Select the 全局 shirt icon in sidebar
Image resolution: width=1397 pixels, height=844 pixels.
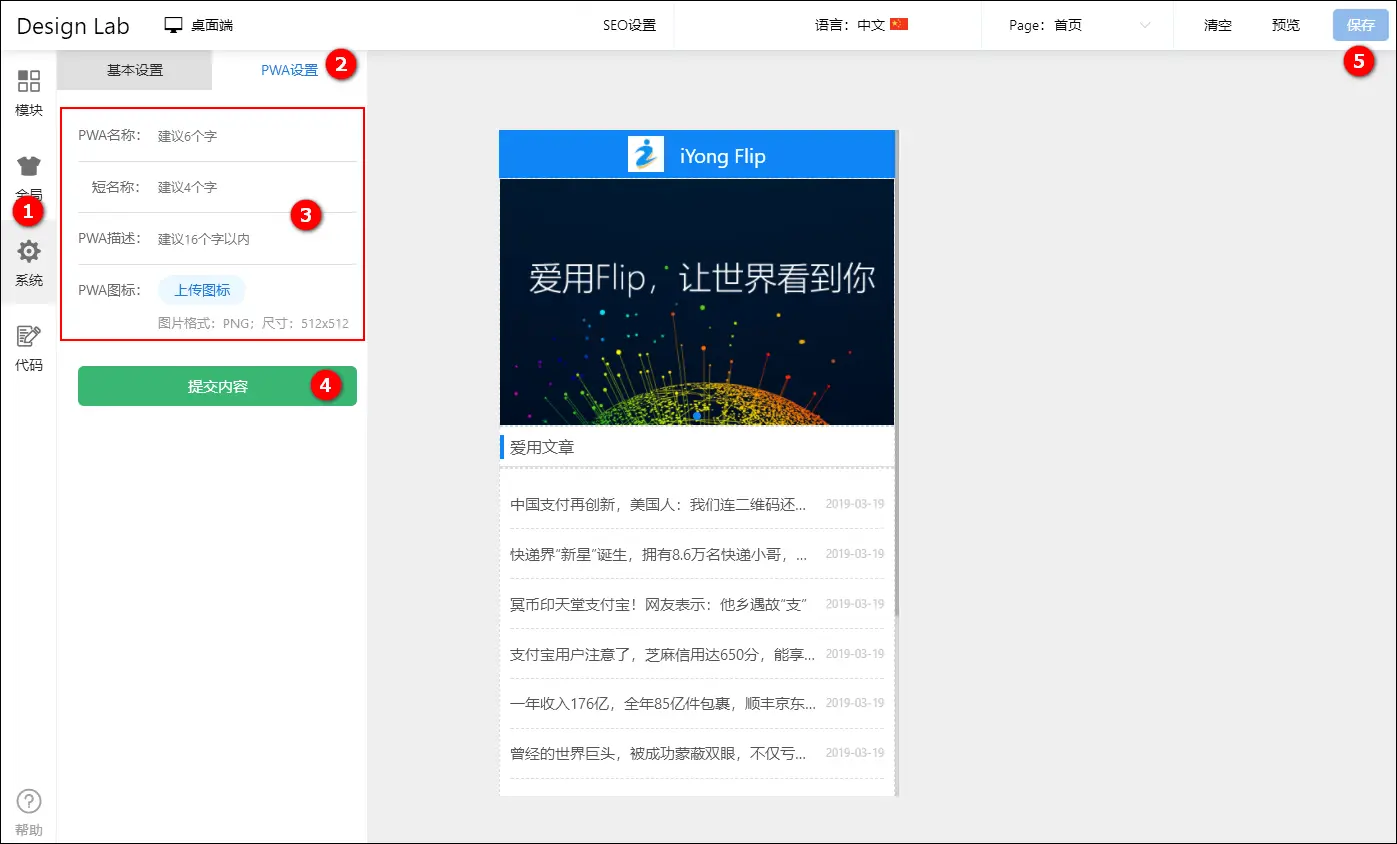coord(29,166)
